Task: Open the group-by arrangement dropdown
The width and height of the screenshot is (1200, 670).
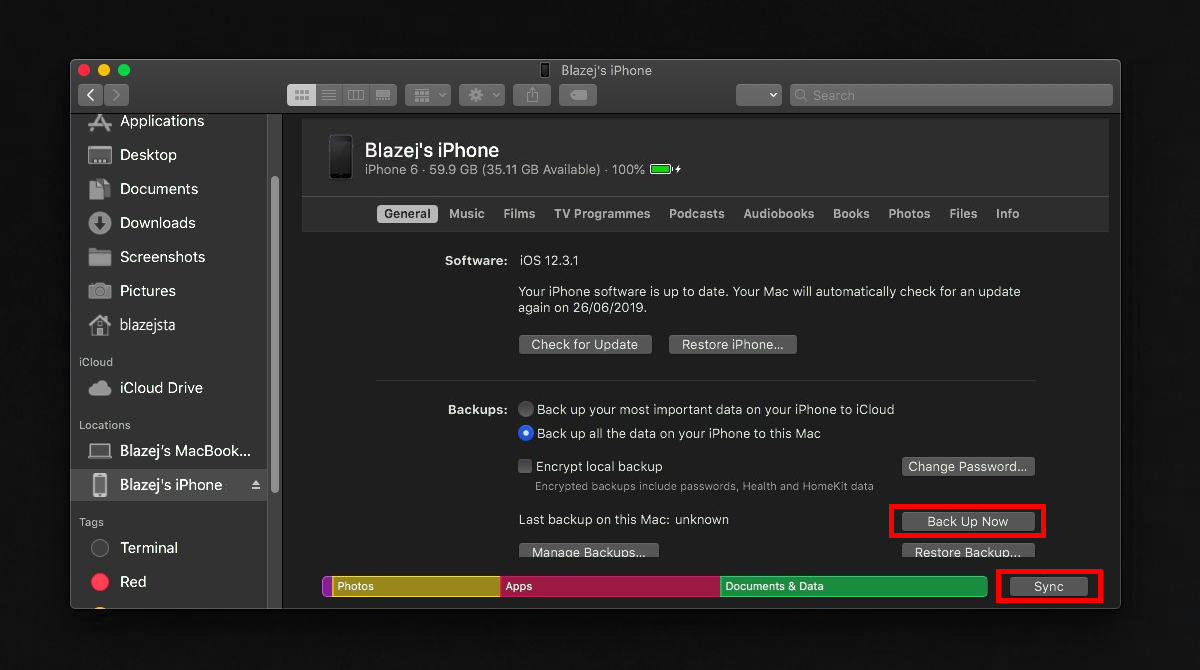Action: pyautogui.click(x=428, y=95)
